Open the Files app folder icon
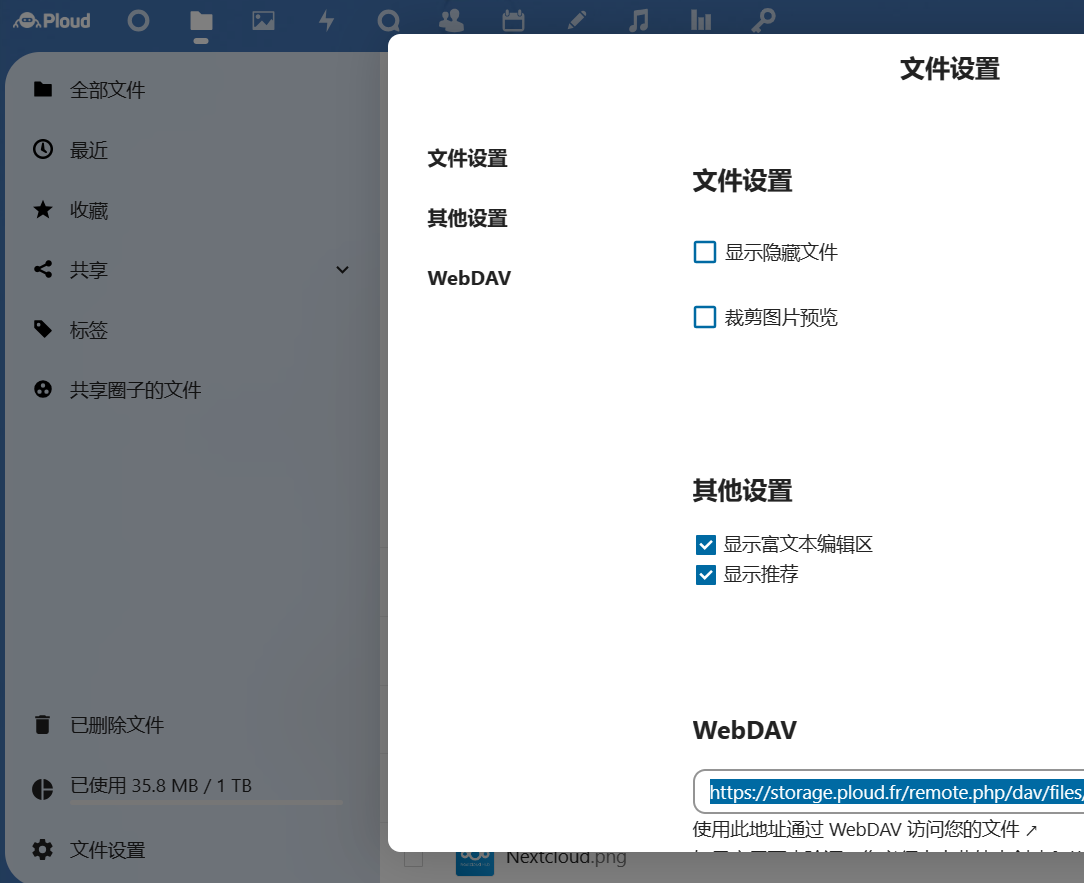This screenshot has width=1084, height=883. click(201, 21)
